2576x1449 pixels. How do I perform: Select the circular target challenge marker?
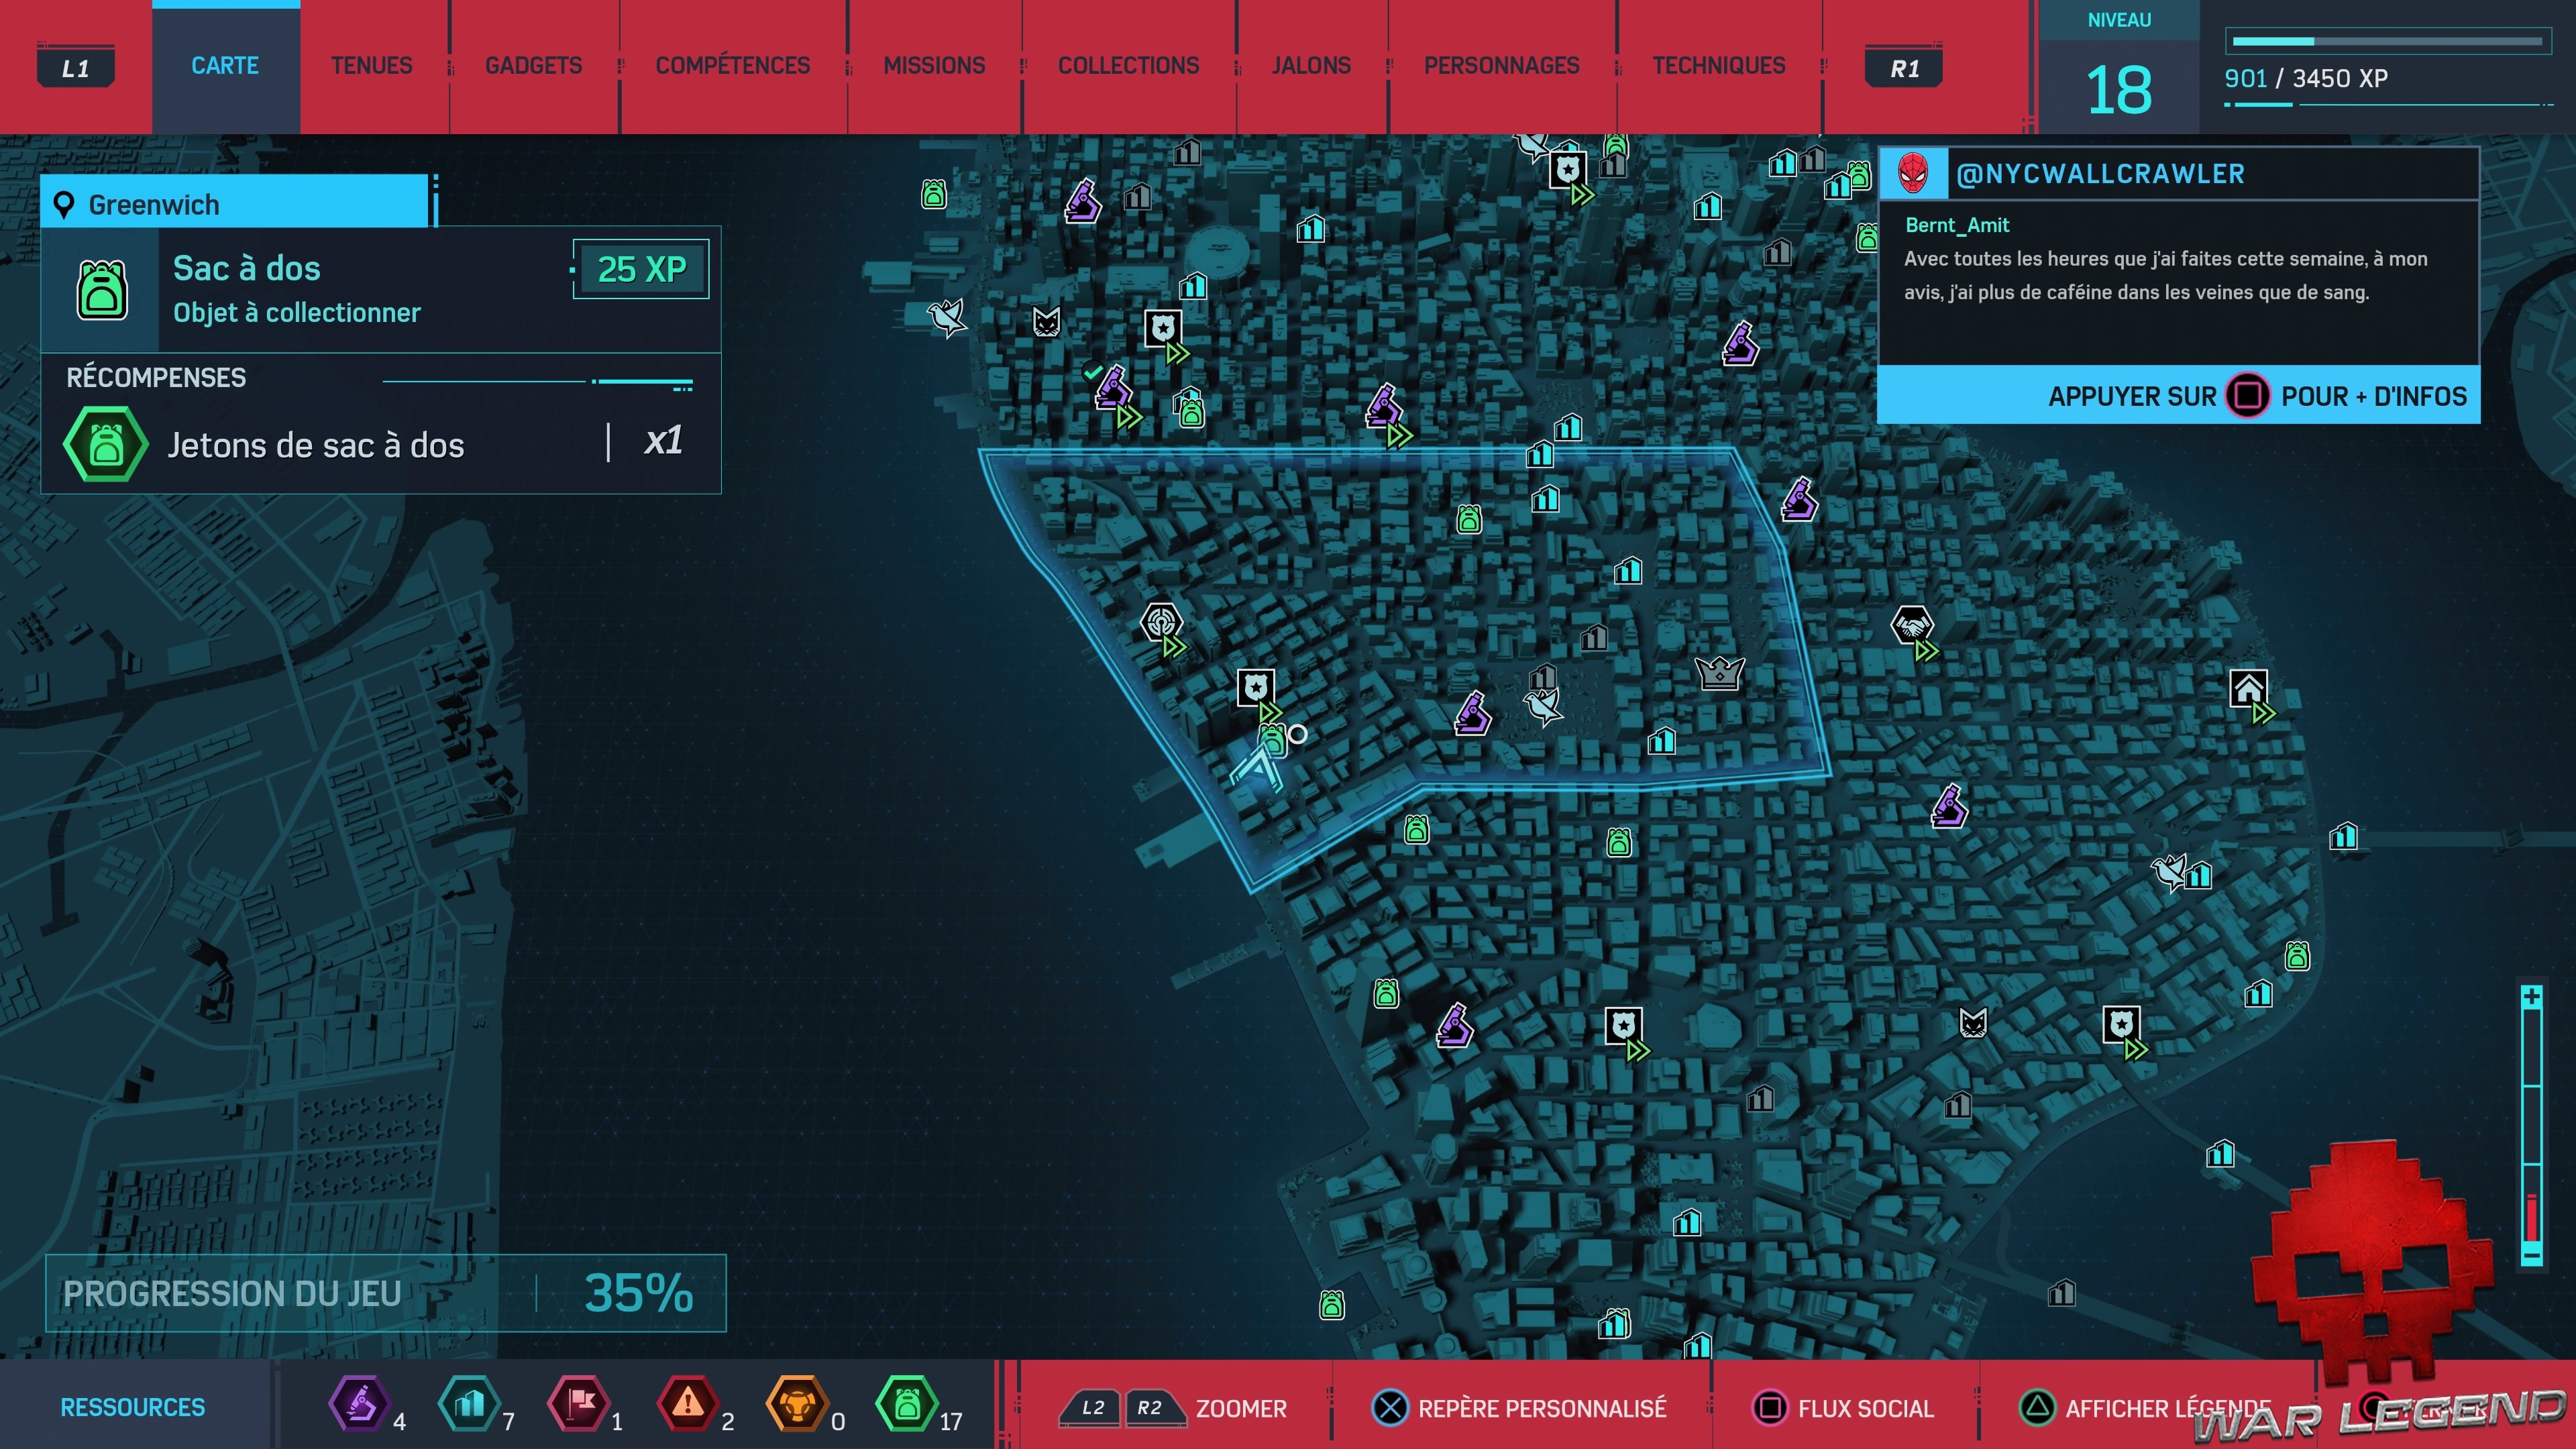tap(1160, 622)
